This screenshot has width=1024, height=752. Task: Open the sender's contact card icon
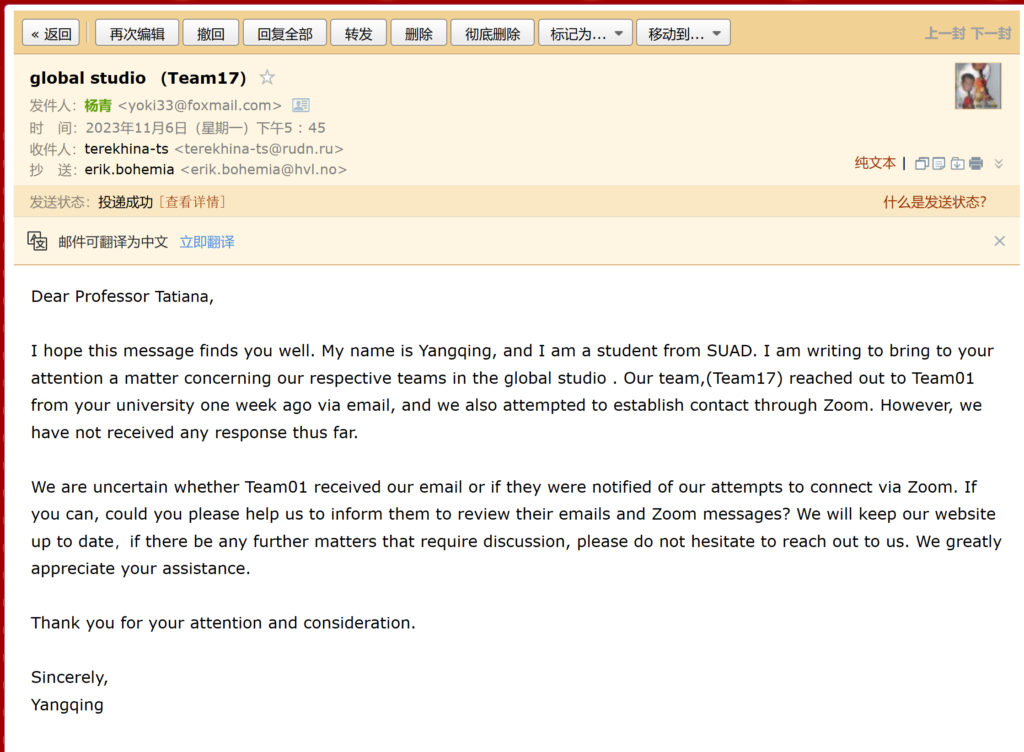[300, 105]
